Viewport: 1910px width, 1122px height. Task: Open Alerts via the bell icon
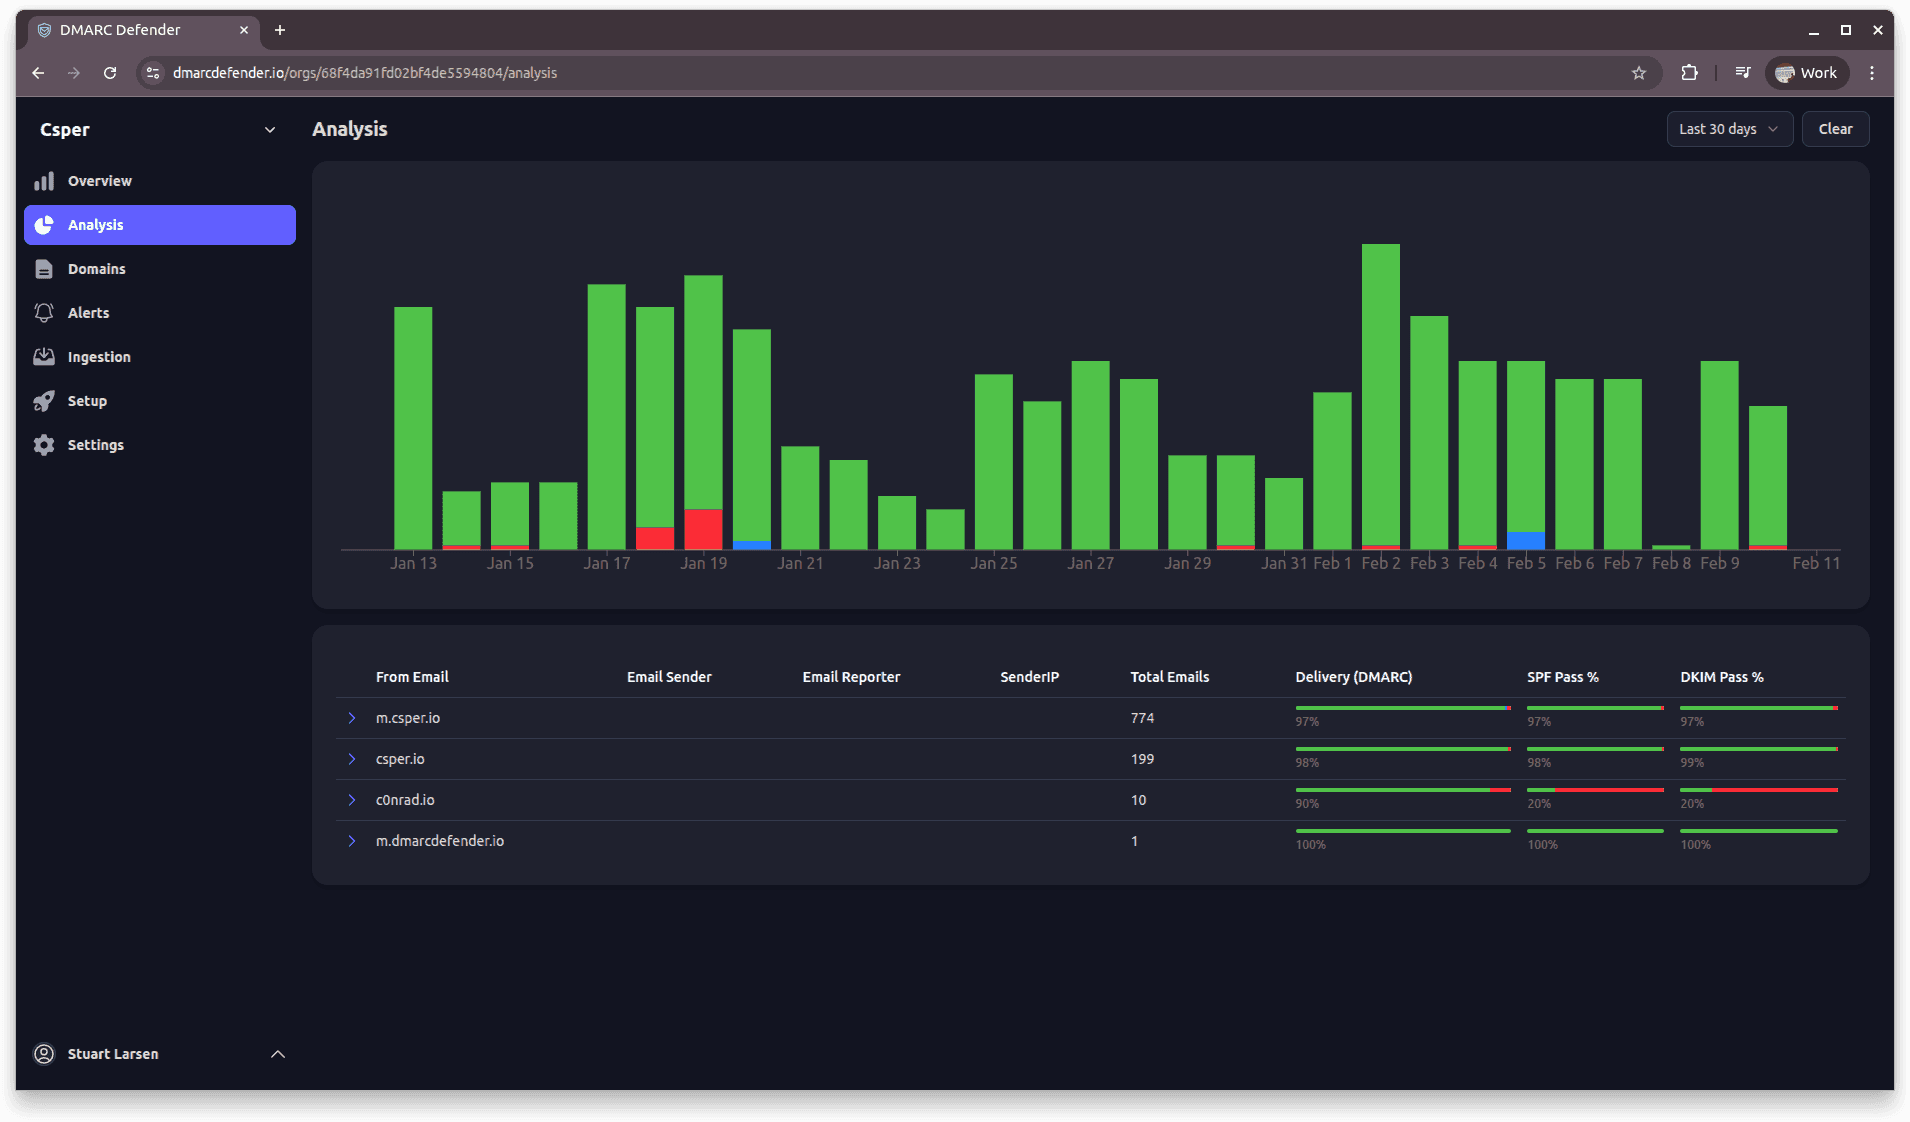[x=45, y=312]
